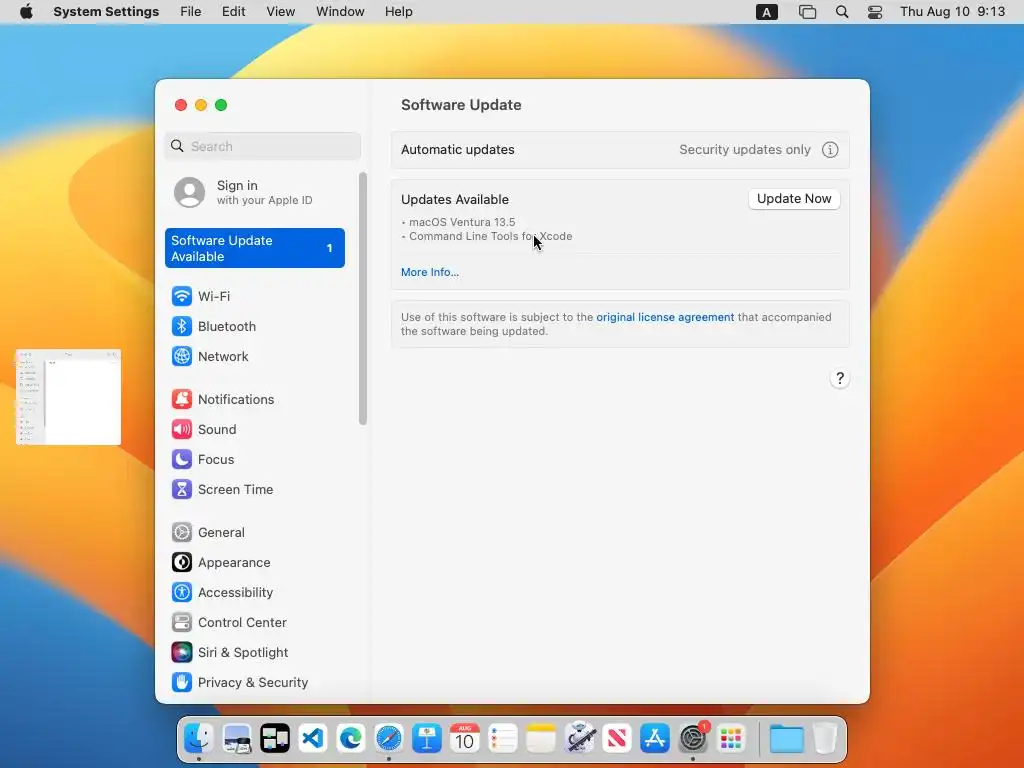Open the Help menu
The image size is (1024, 768).
pos(398,12)
